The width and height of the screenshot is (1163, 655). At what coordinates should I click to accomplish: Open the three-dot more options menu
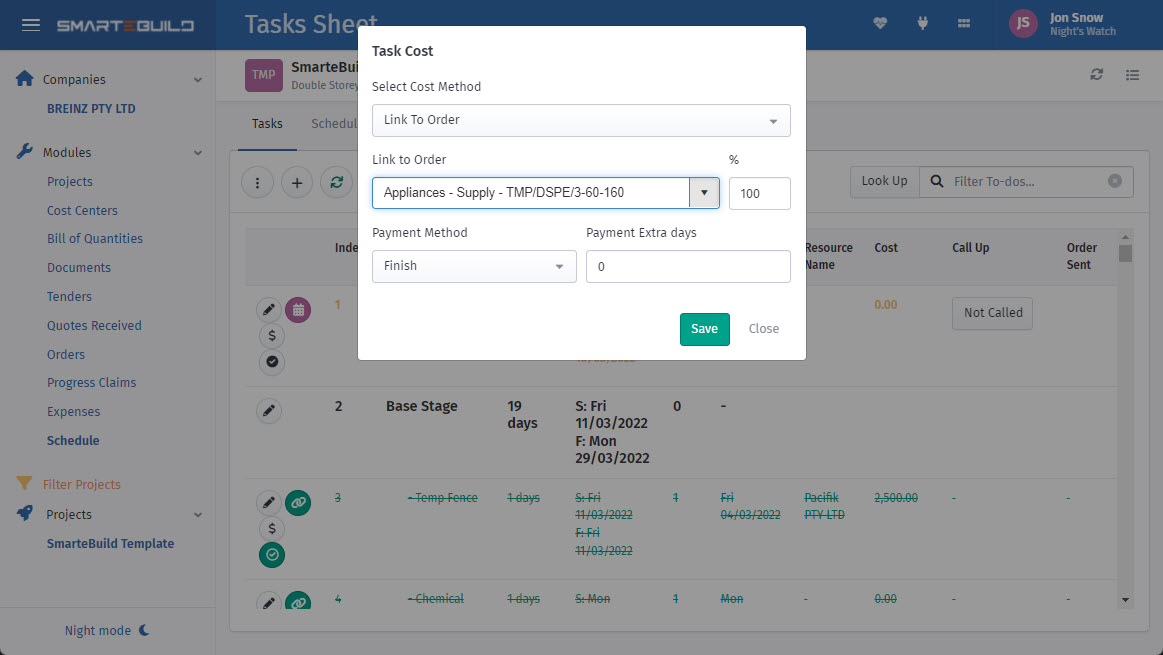coord(257,182)
